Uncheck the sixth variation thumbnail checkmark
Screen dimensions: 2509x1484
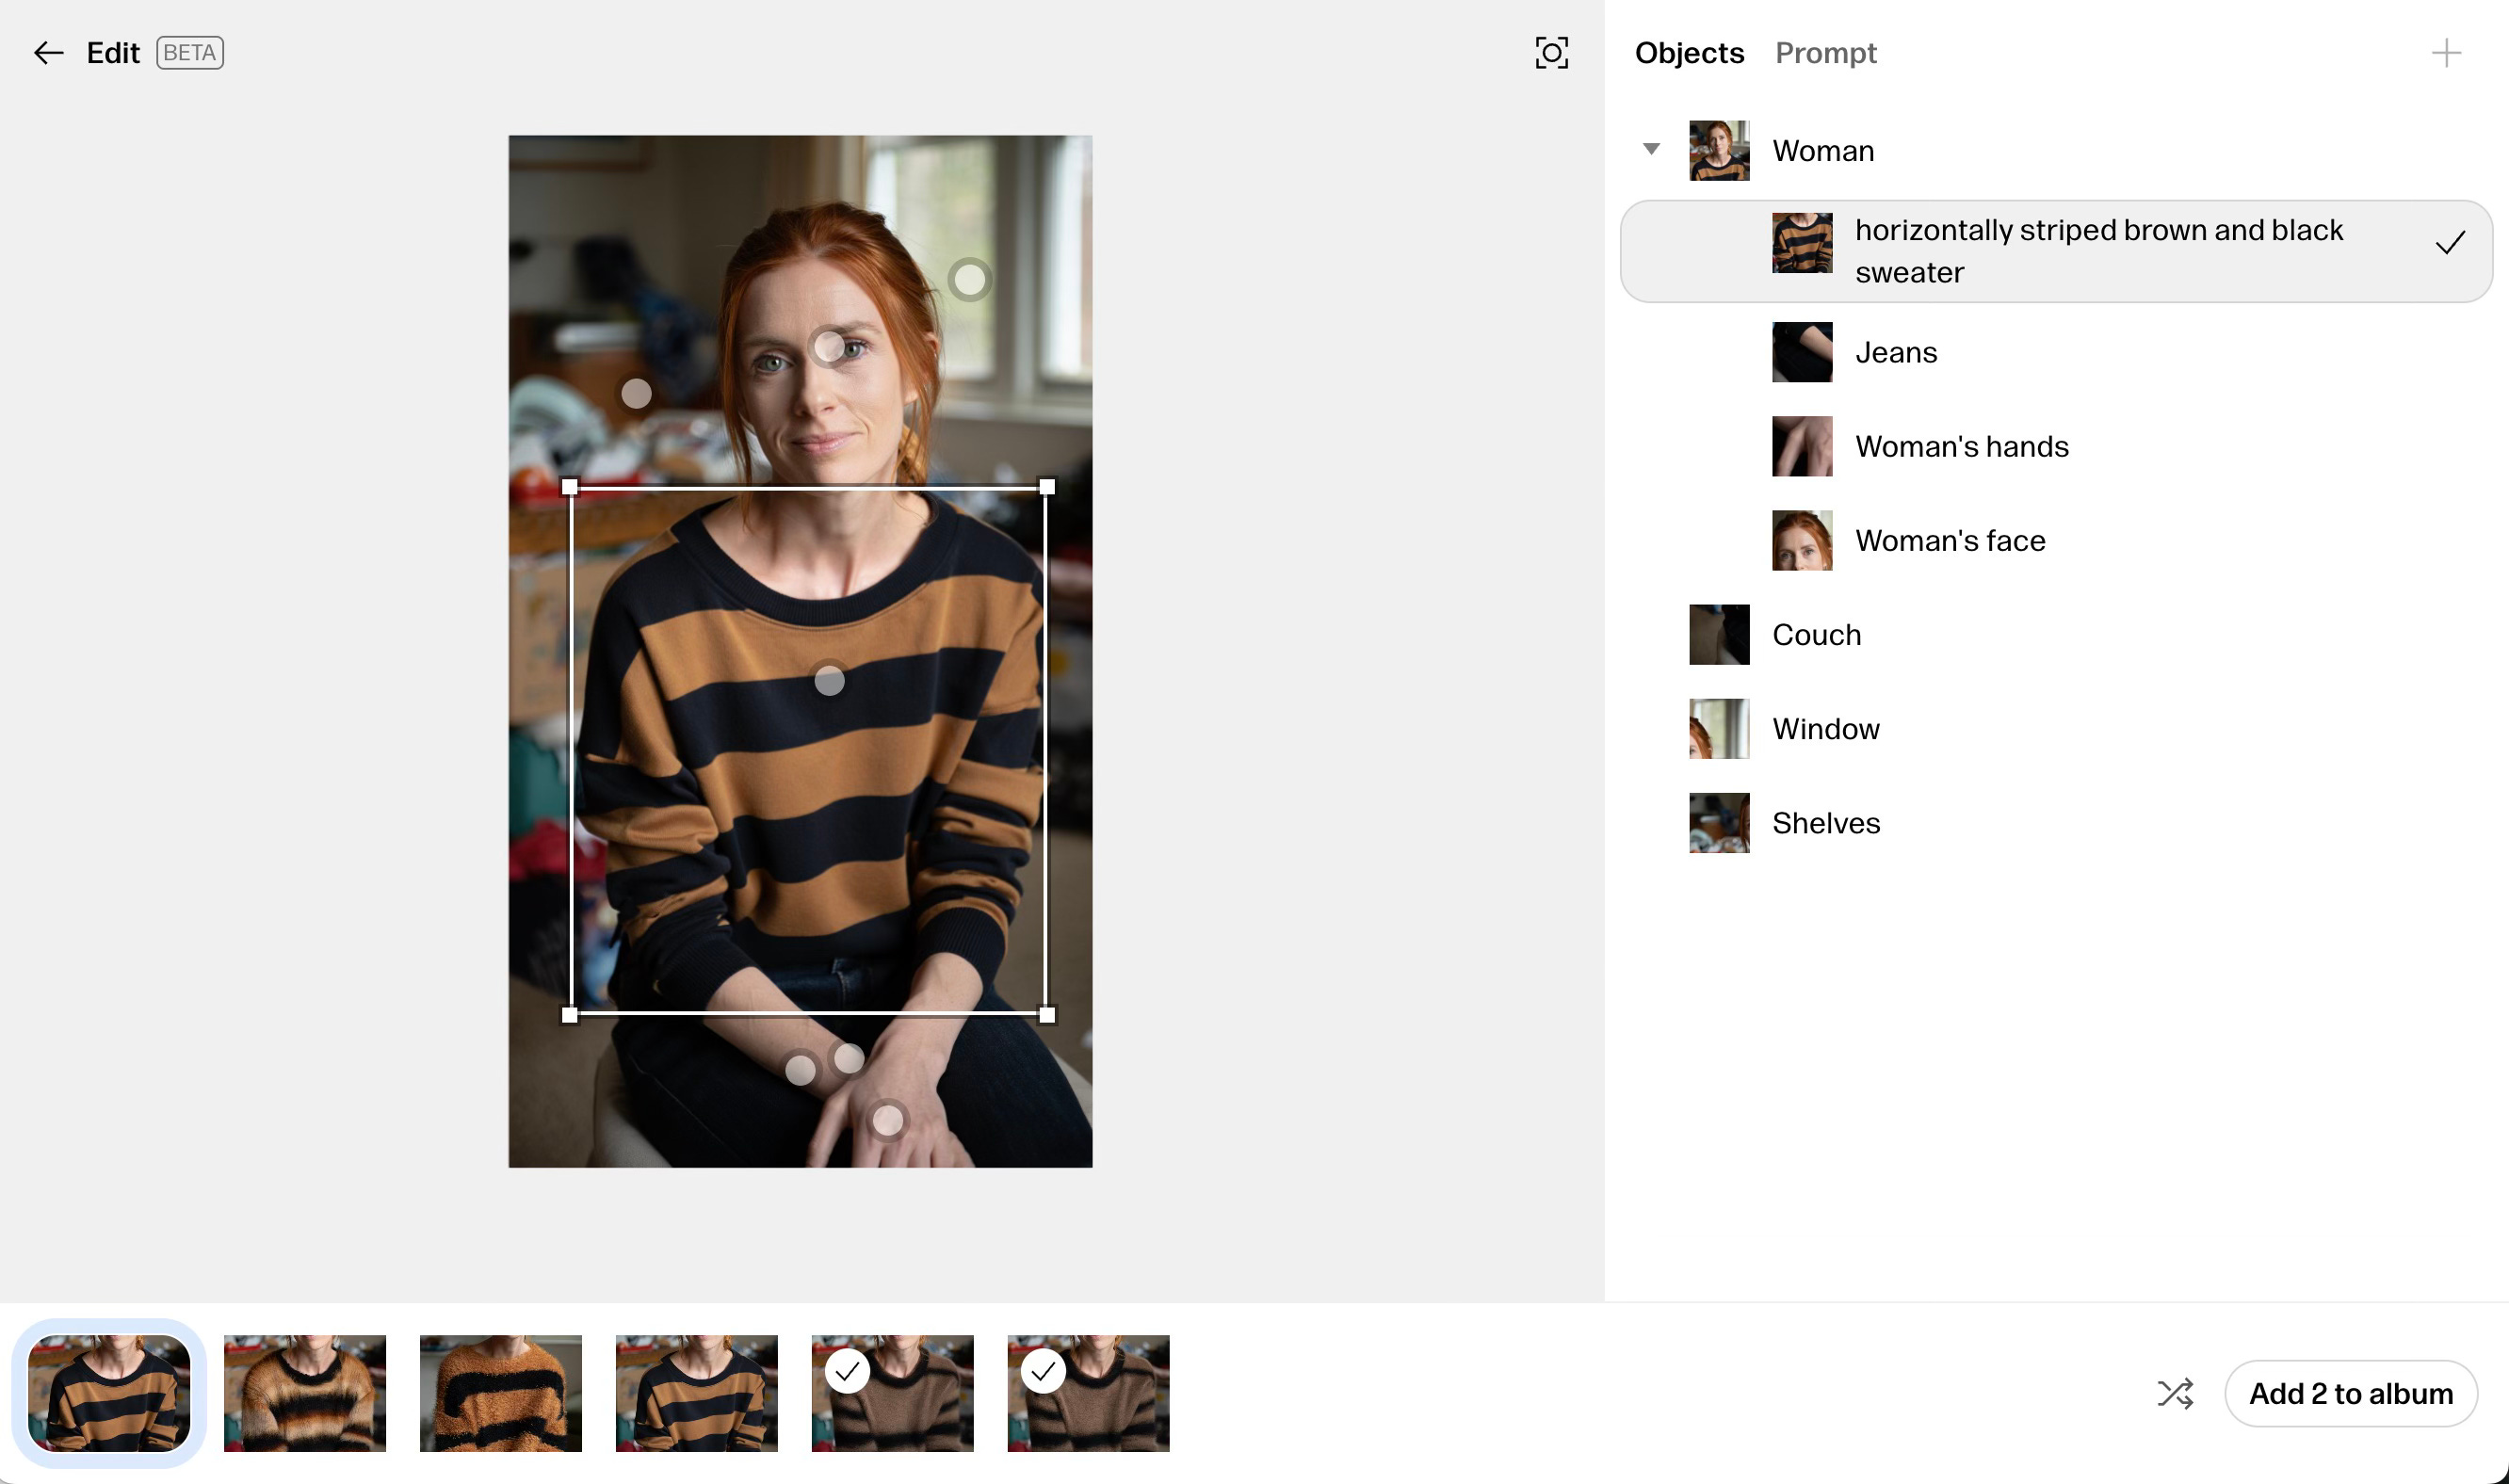1043,1371
